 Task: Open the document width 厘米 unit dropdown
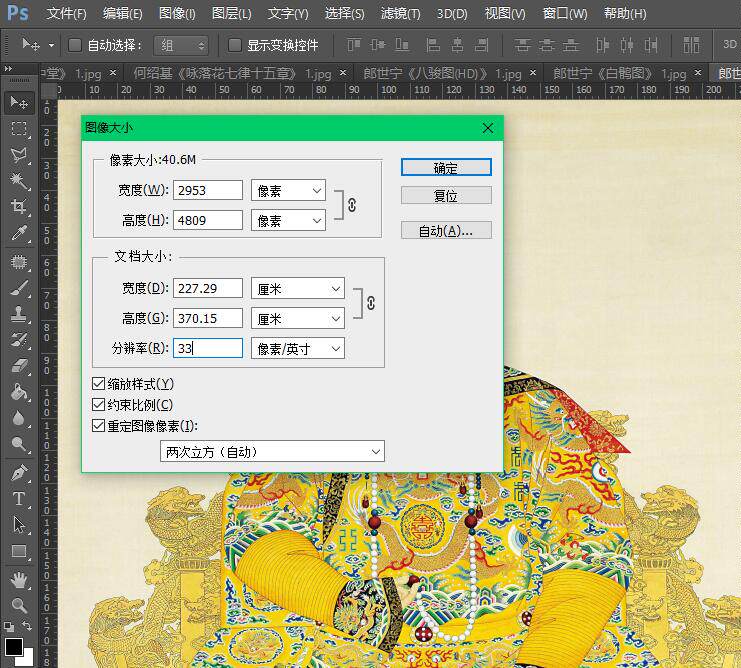tap(298, 289)
